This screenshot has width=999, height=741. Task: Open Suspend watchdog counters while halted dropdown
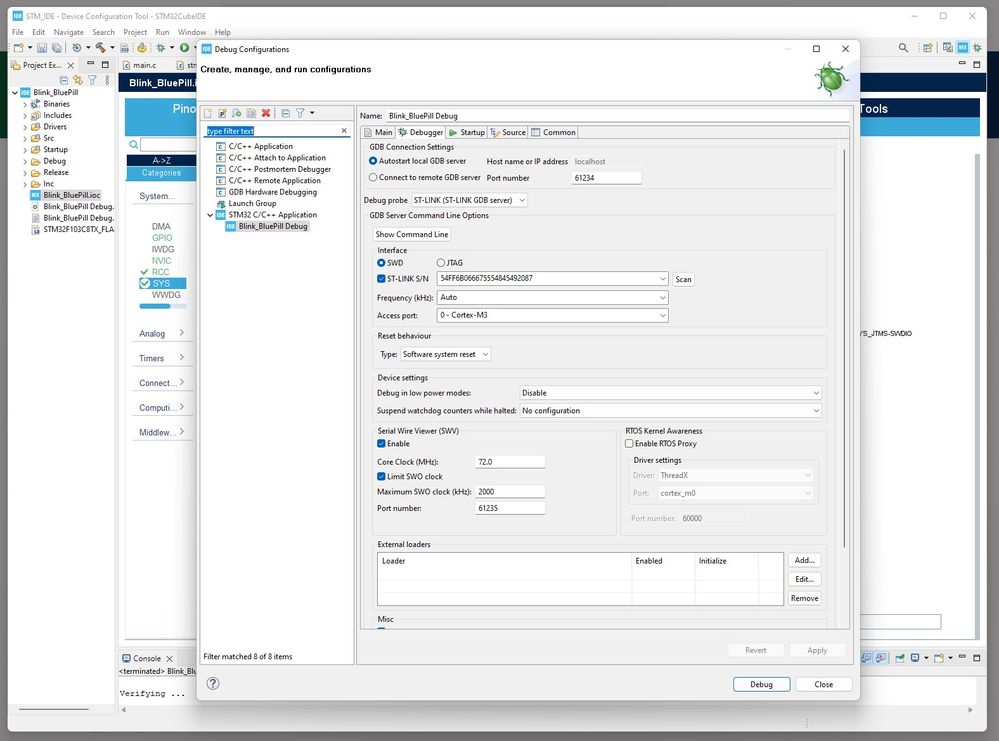(670, 411)
